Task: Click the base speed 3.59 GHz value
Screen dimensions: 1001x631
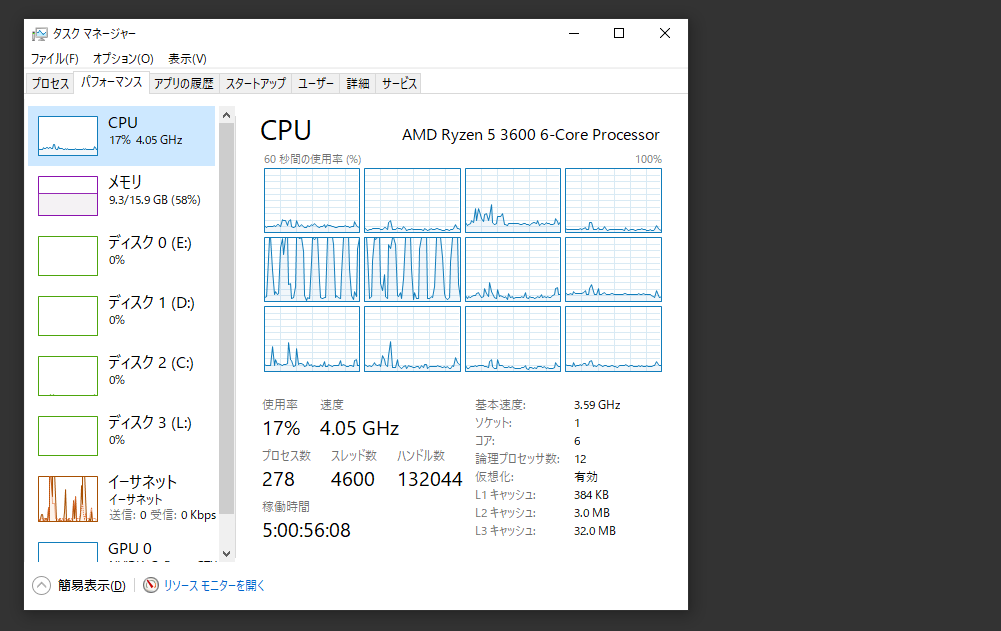Action: tap(597, 405)
